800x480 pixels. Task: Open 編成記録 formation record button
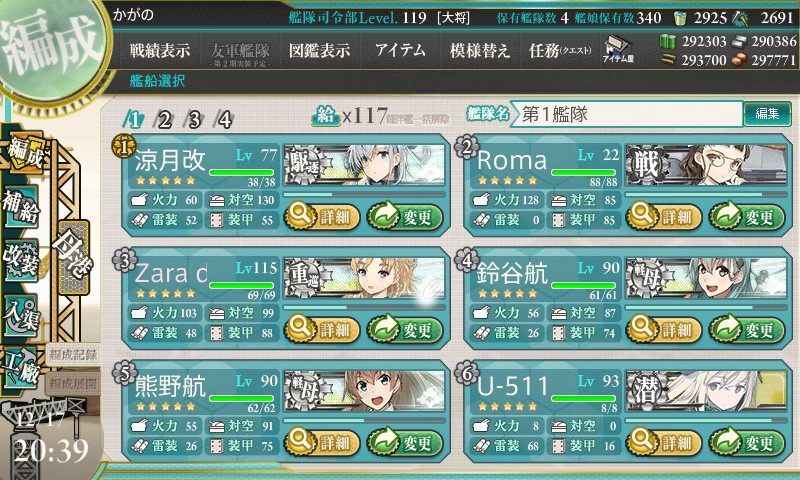(x=73, y=355)
